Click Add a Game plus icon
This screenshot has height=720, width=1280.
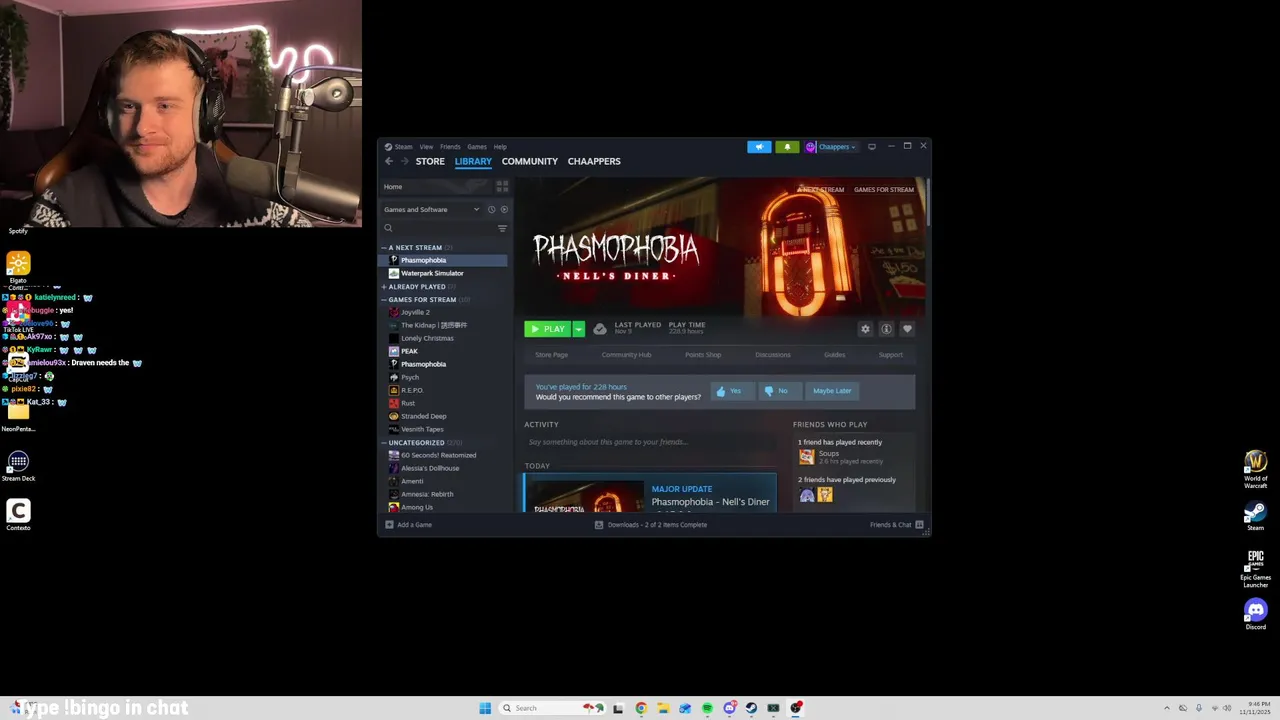[x=389, y=525]
